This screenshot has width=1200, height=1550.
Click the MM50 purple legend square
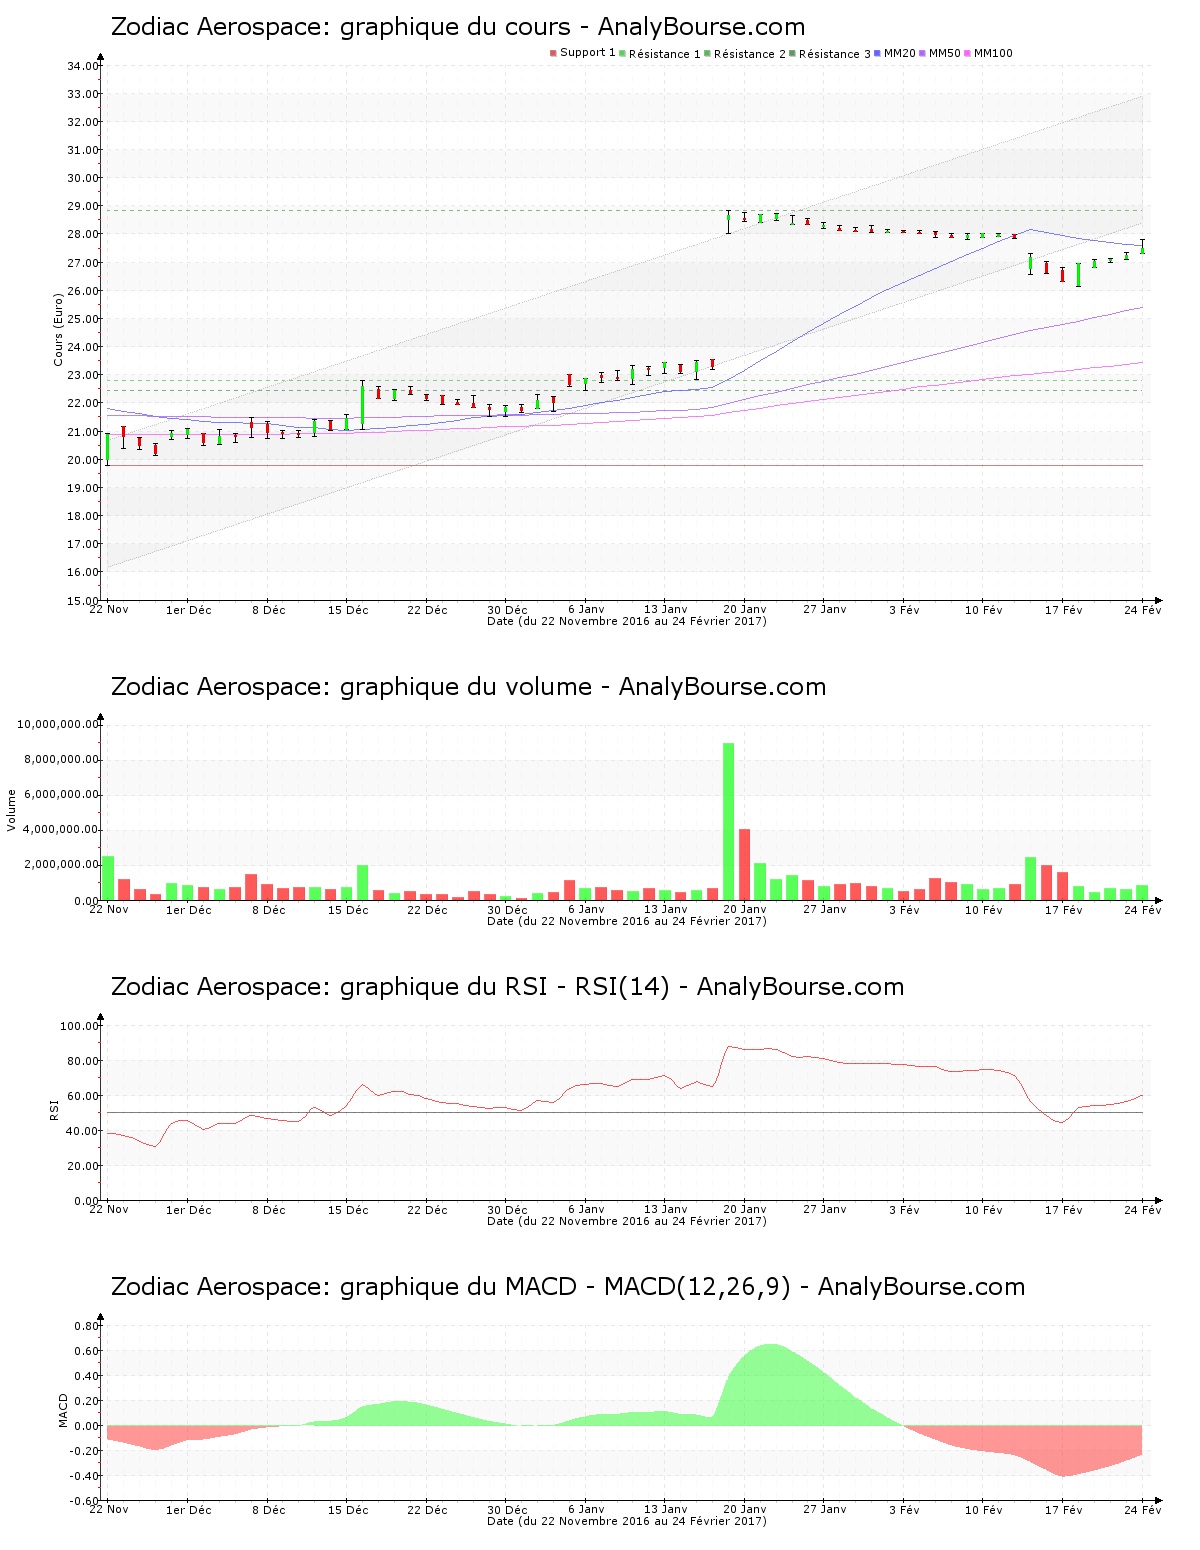pyautogui.click(x=922, y=53)
